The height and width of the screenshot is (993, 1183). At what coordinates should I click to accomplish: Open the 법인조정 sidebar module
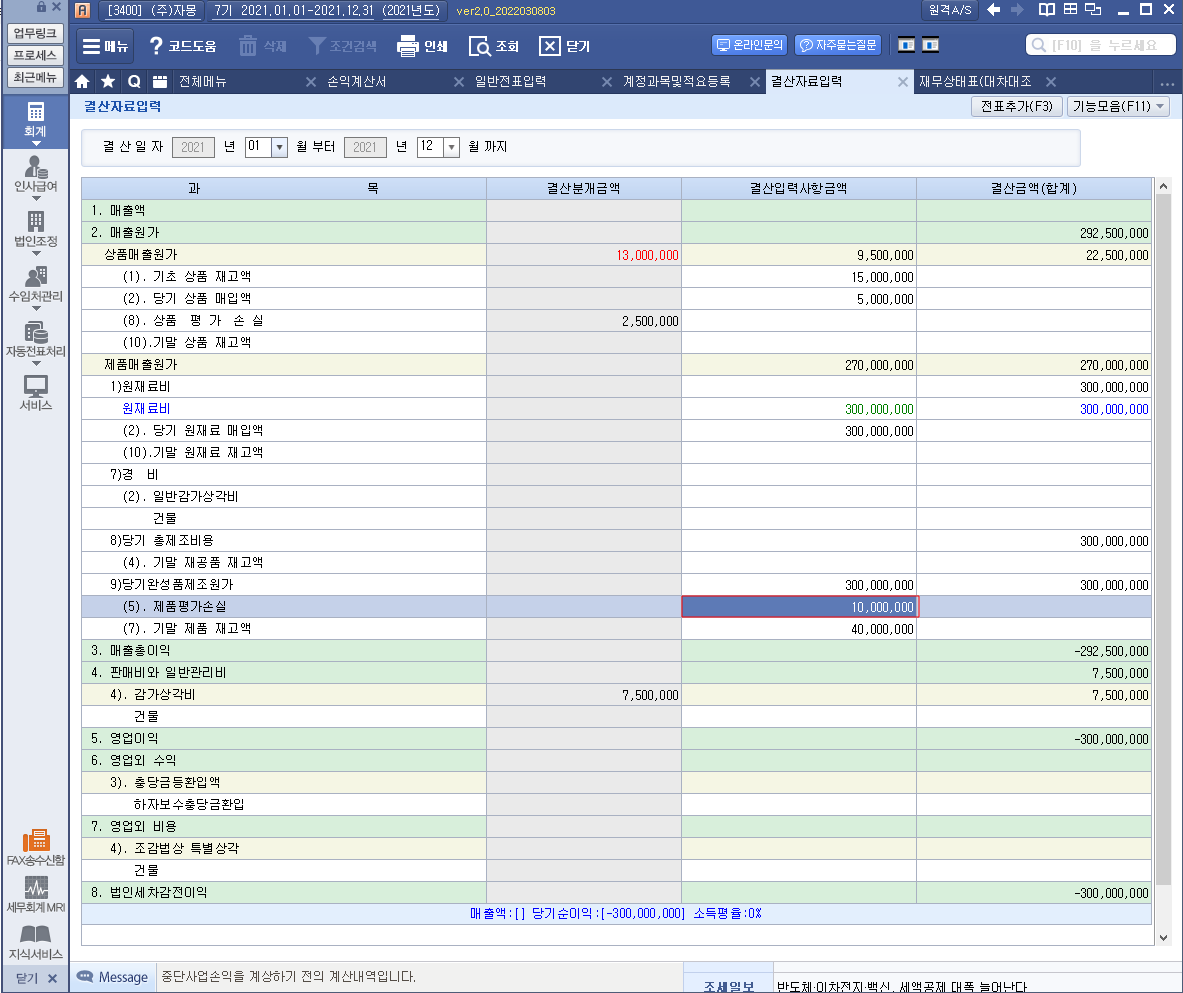point(35,224)
